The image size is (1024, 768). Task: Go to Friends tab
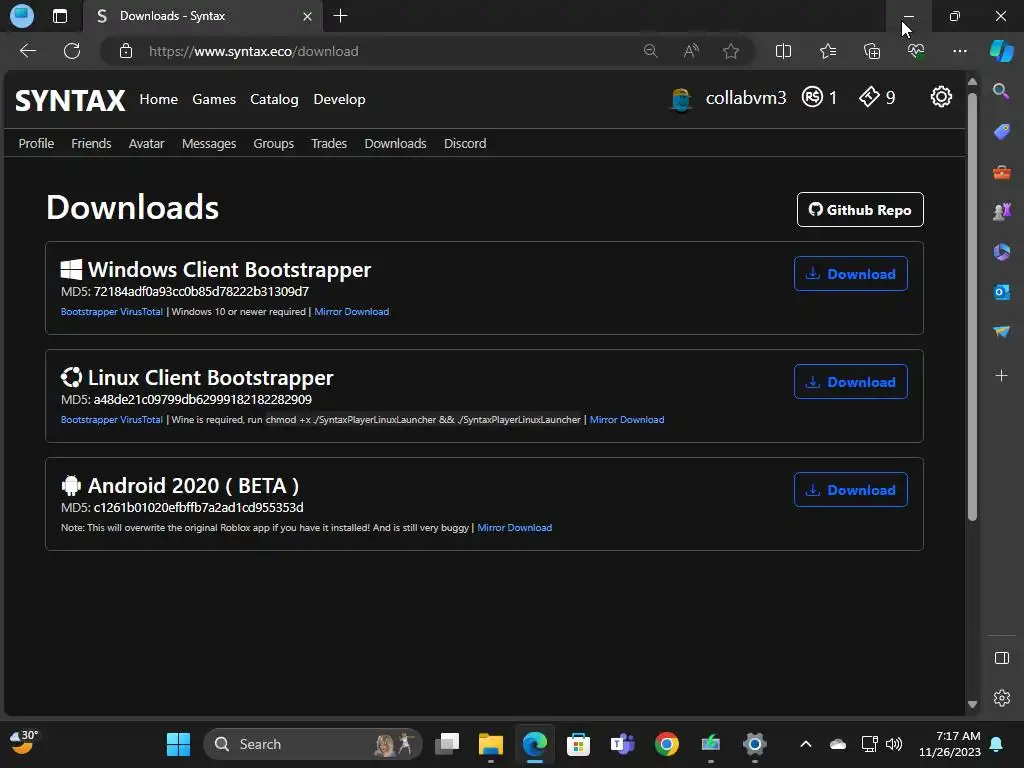point(91,144)
